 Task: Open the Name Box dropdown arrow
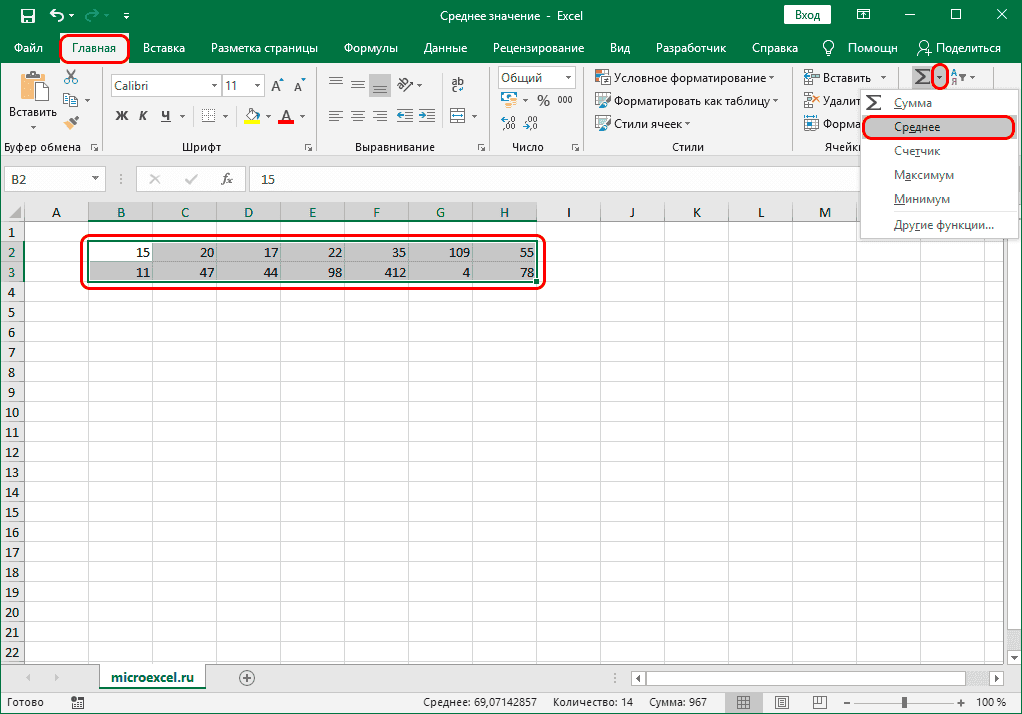tap(96, 179)
